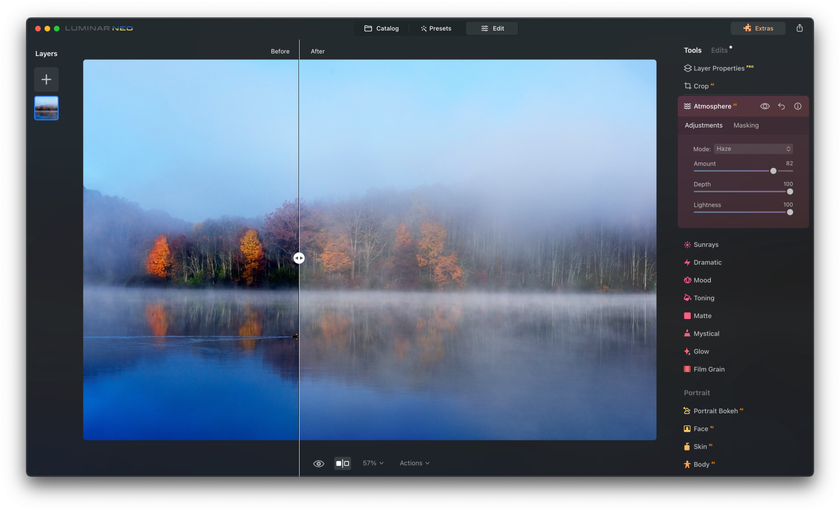Viewport: 840px width, 511px height.
Task: Open the Skin tool
Action: point(698,447)
